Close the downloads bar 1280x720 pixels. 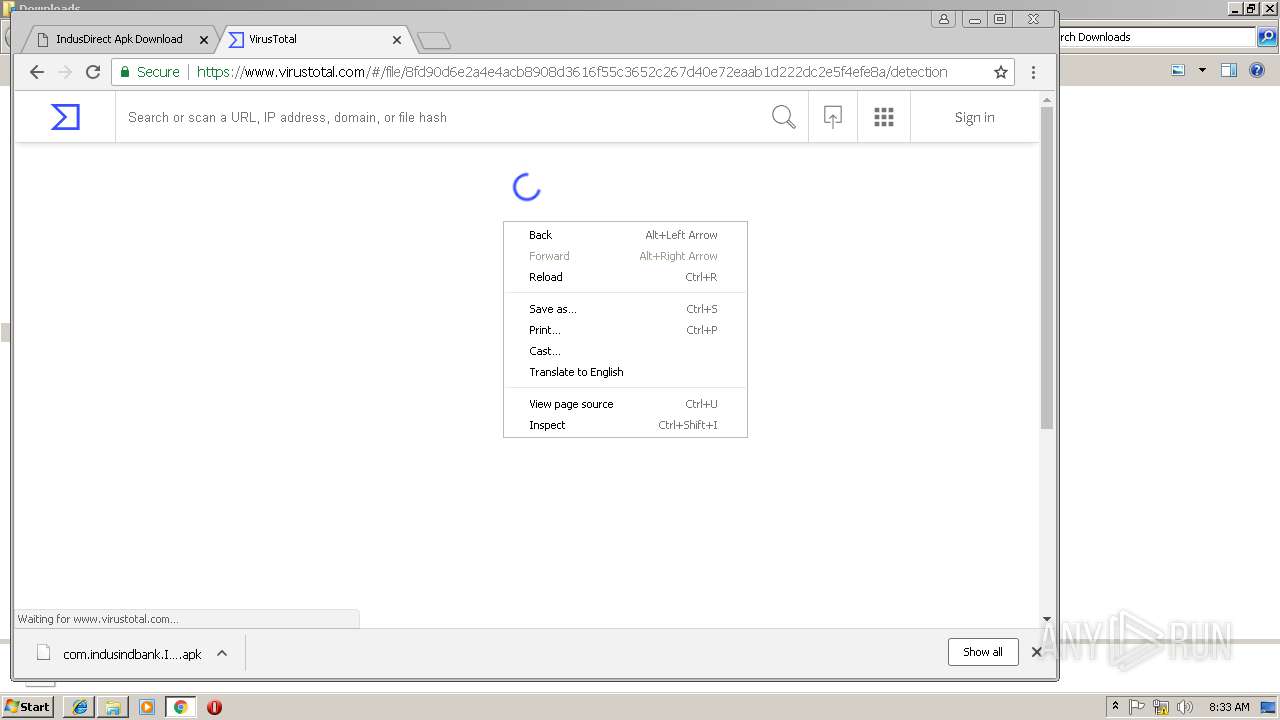(x=1037, y=652)
